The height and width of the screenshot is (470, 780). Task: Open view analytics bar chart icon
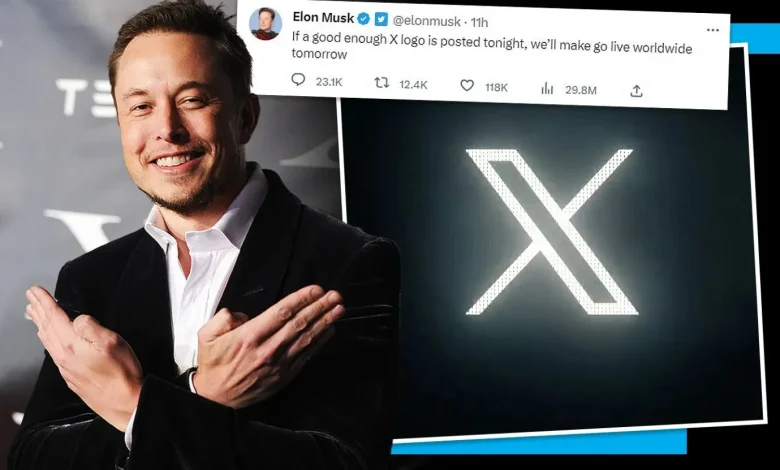pyautogui.click(x=547, y=89)
